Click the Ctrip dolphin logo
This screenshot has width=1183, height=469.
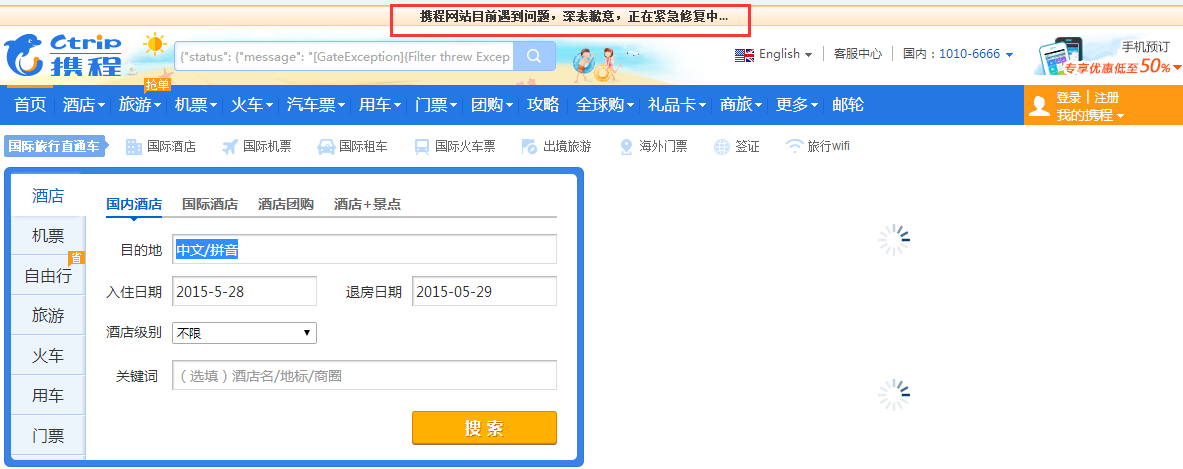[63, 56]
